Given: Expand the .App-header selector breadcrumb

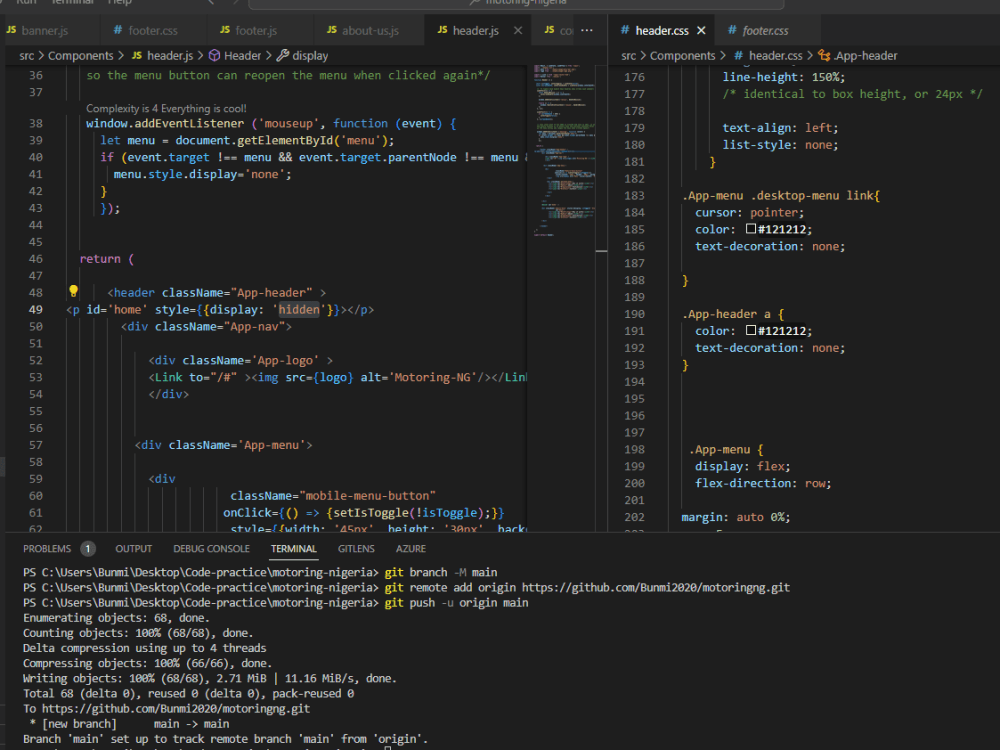Looking at the screenshot, I should (858, 55).
